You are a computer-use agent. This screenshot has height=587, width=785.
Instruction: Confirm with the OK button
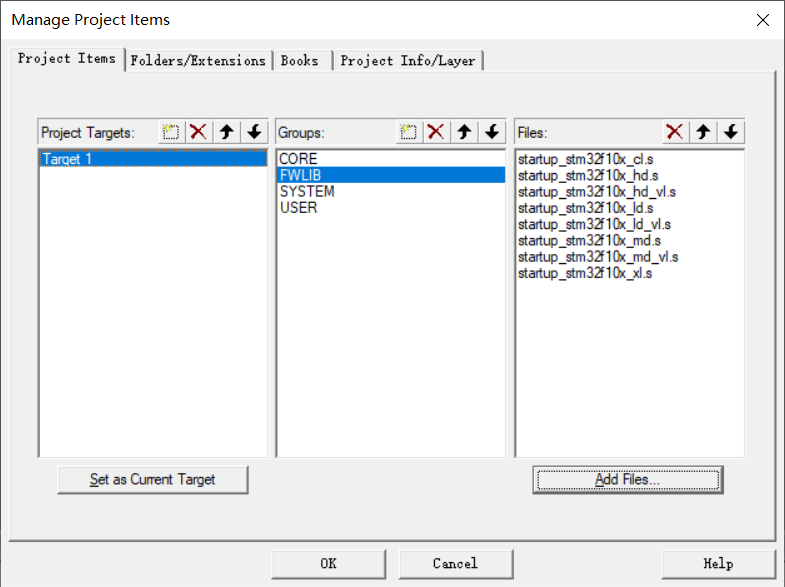pyautogui.click(x=328, y=563)
